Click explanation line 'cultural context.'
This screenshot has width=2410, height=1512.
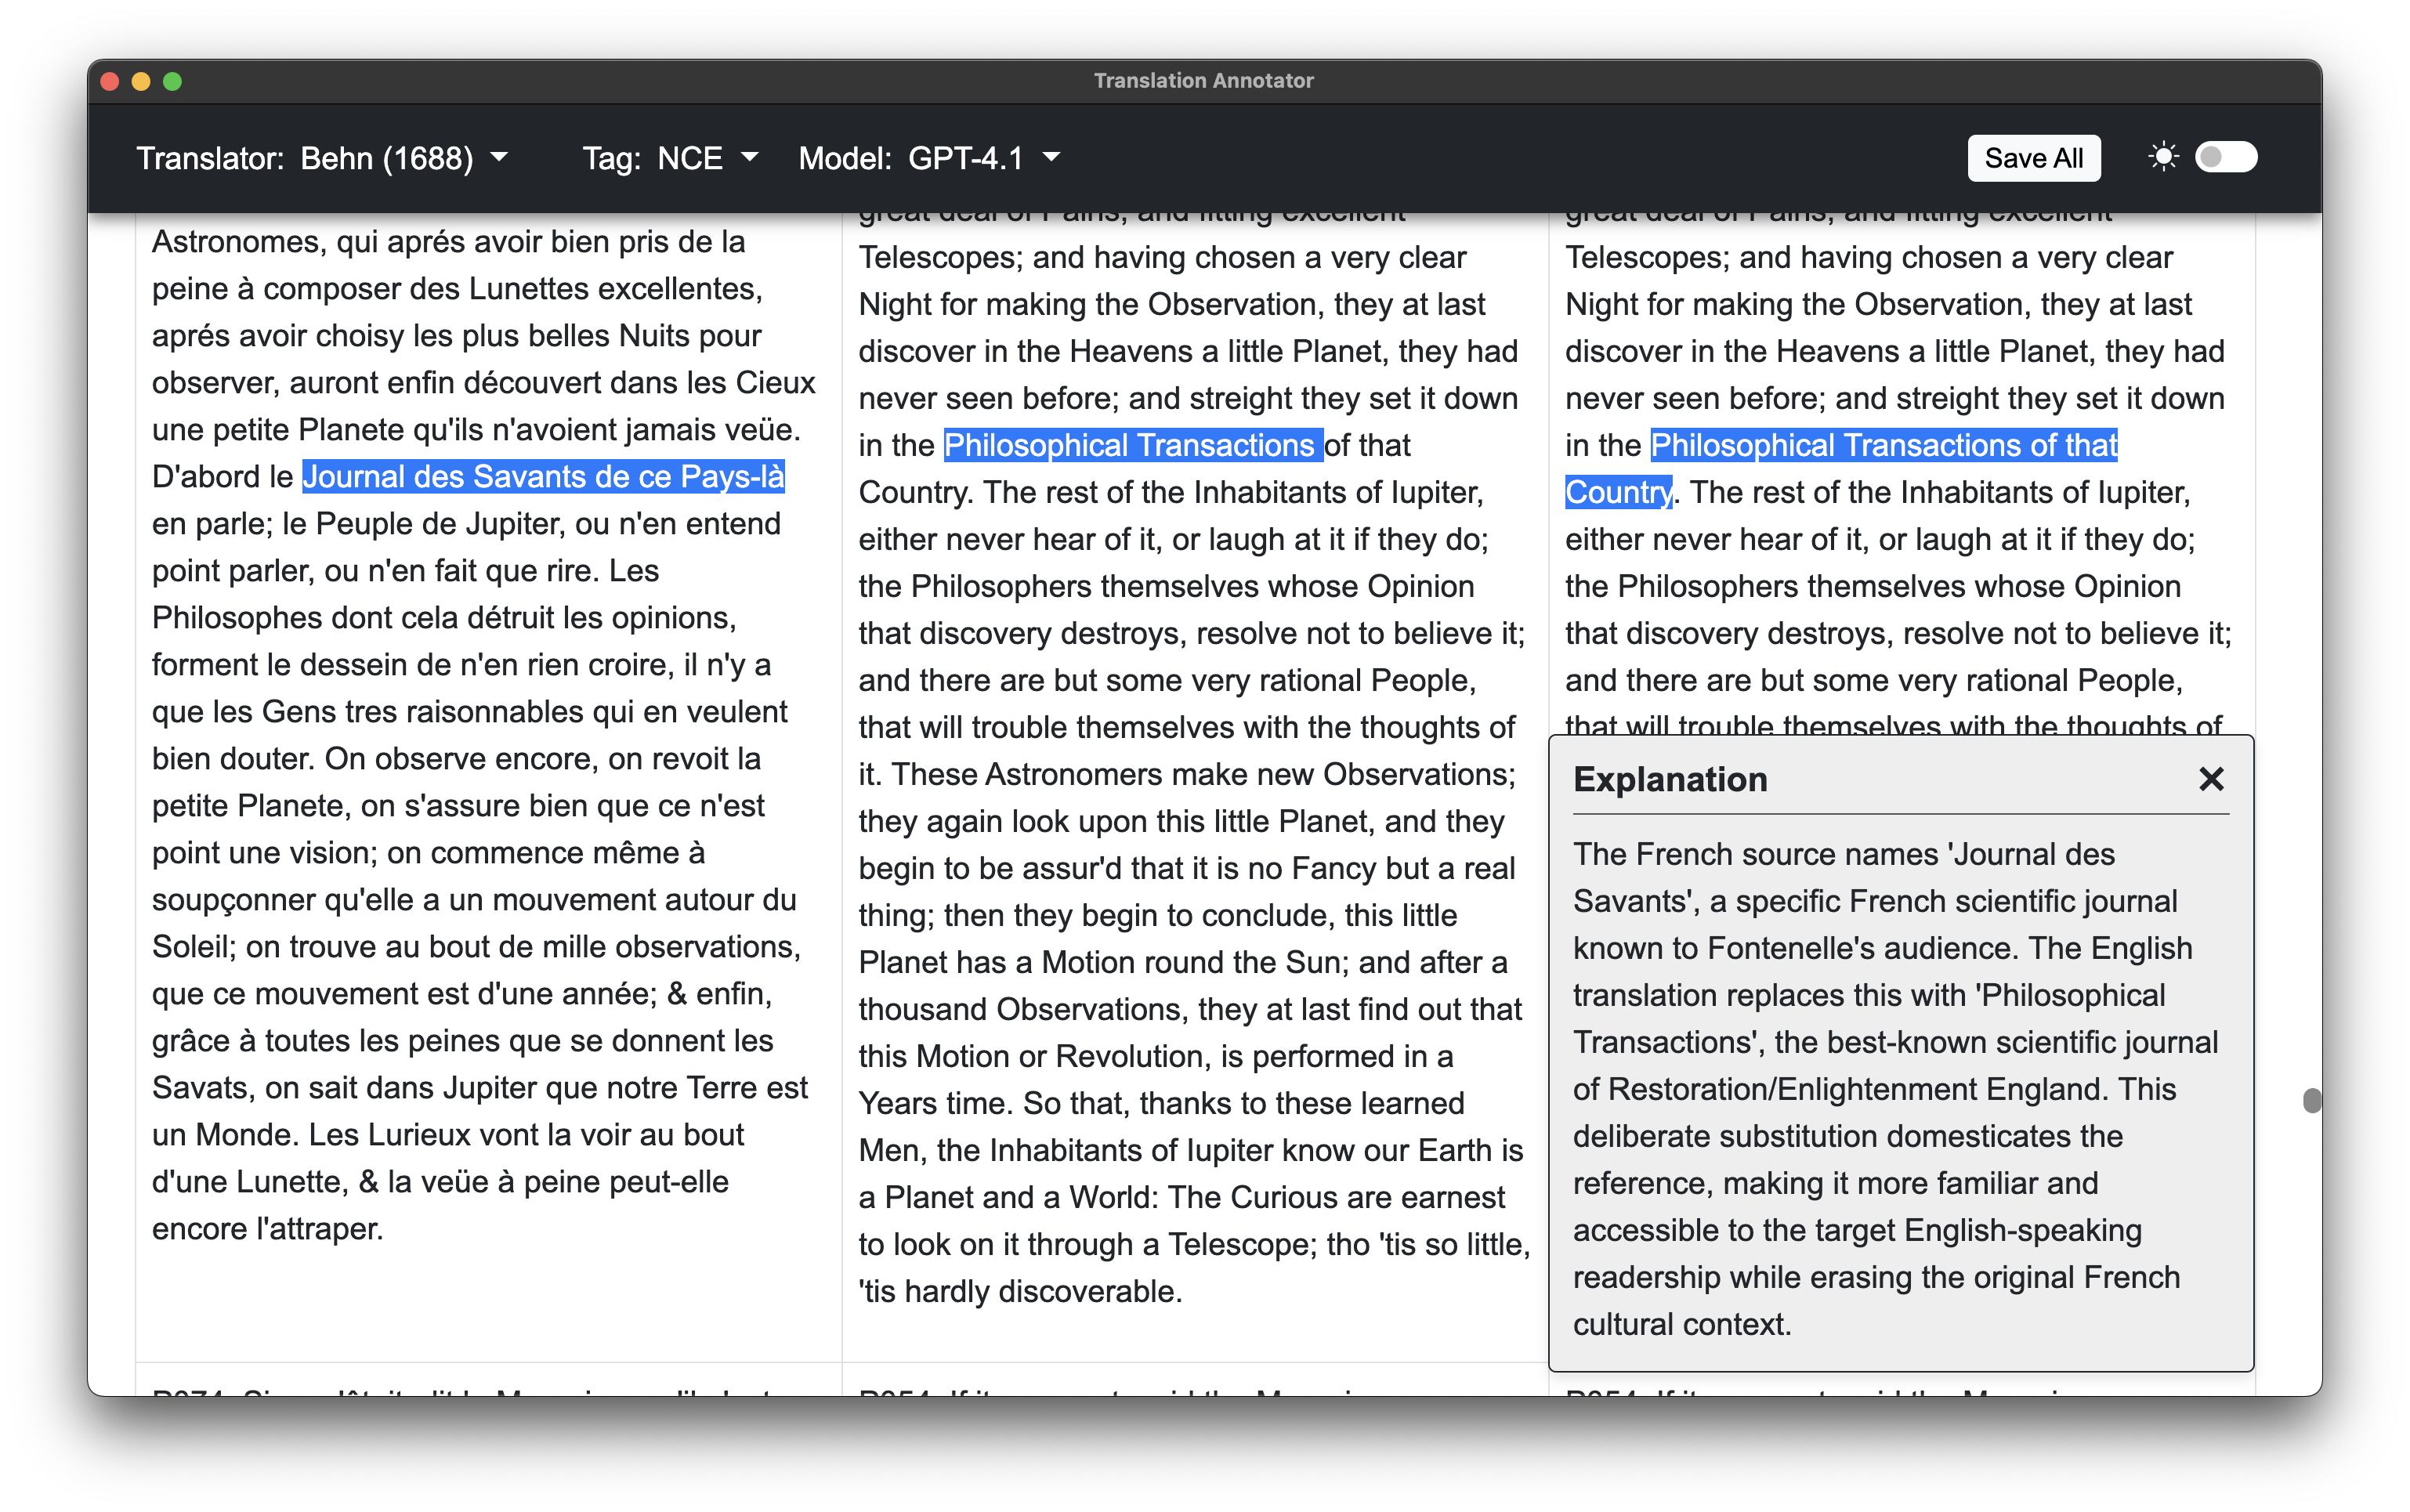[1682, 1324]
